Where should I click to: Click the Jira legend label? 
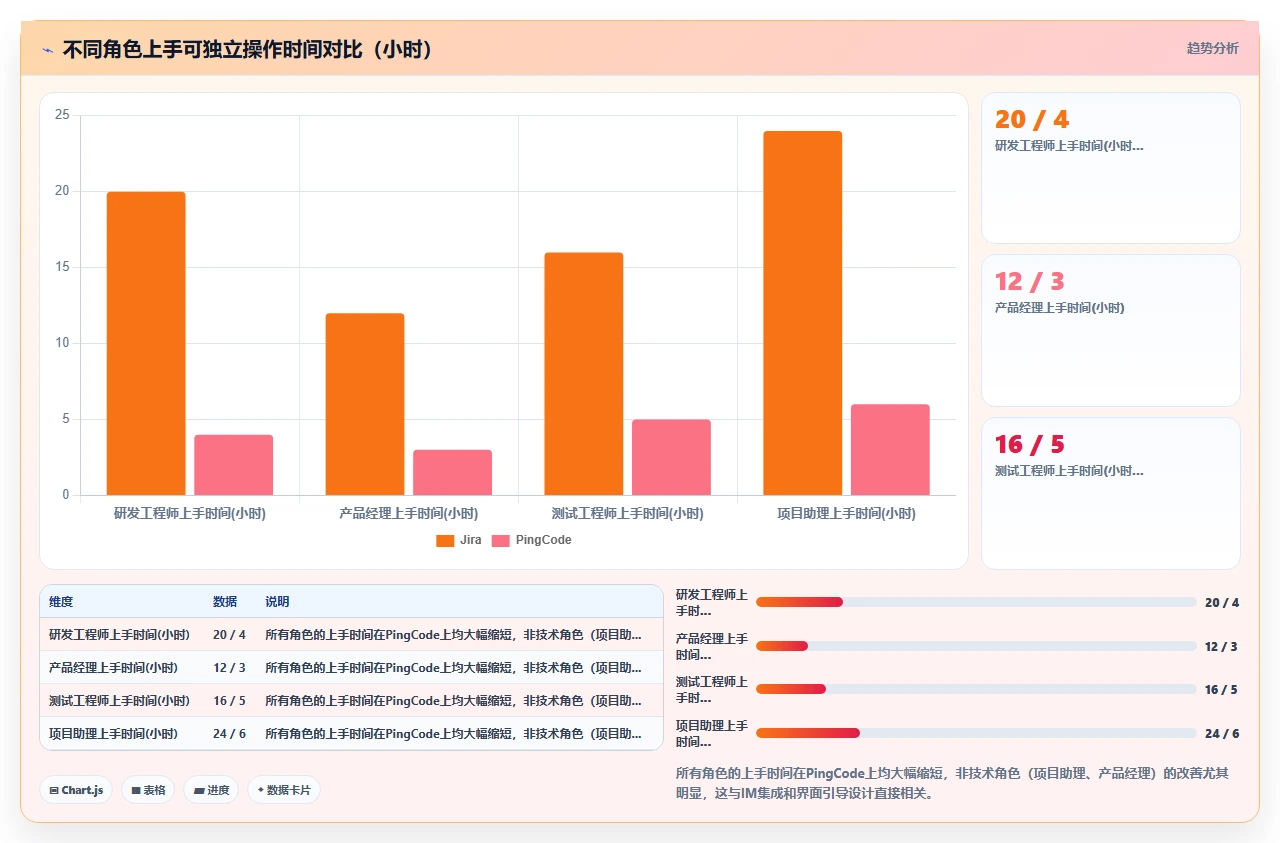tap(470, 540)
